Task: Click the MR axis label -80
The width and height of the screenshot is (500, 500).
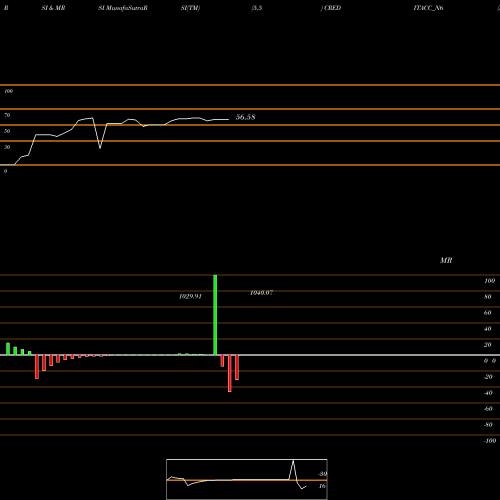Action: point(488,425)
